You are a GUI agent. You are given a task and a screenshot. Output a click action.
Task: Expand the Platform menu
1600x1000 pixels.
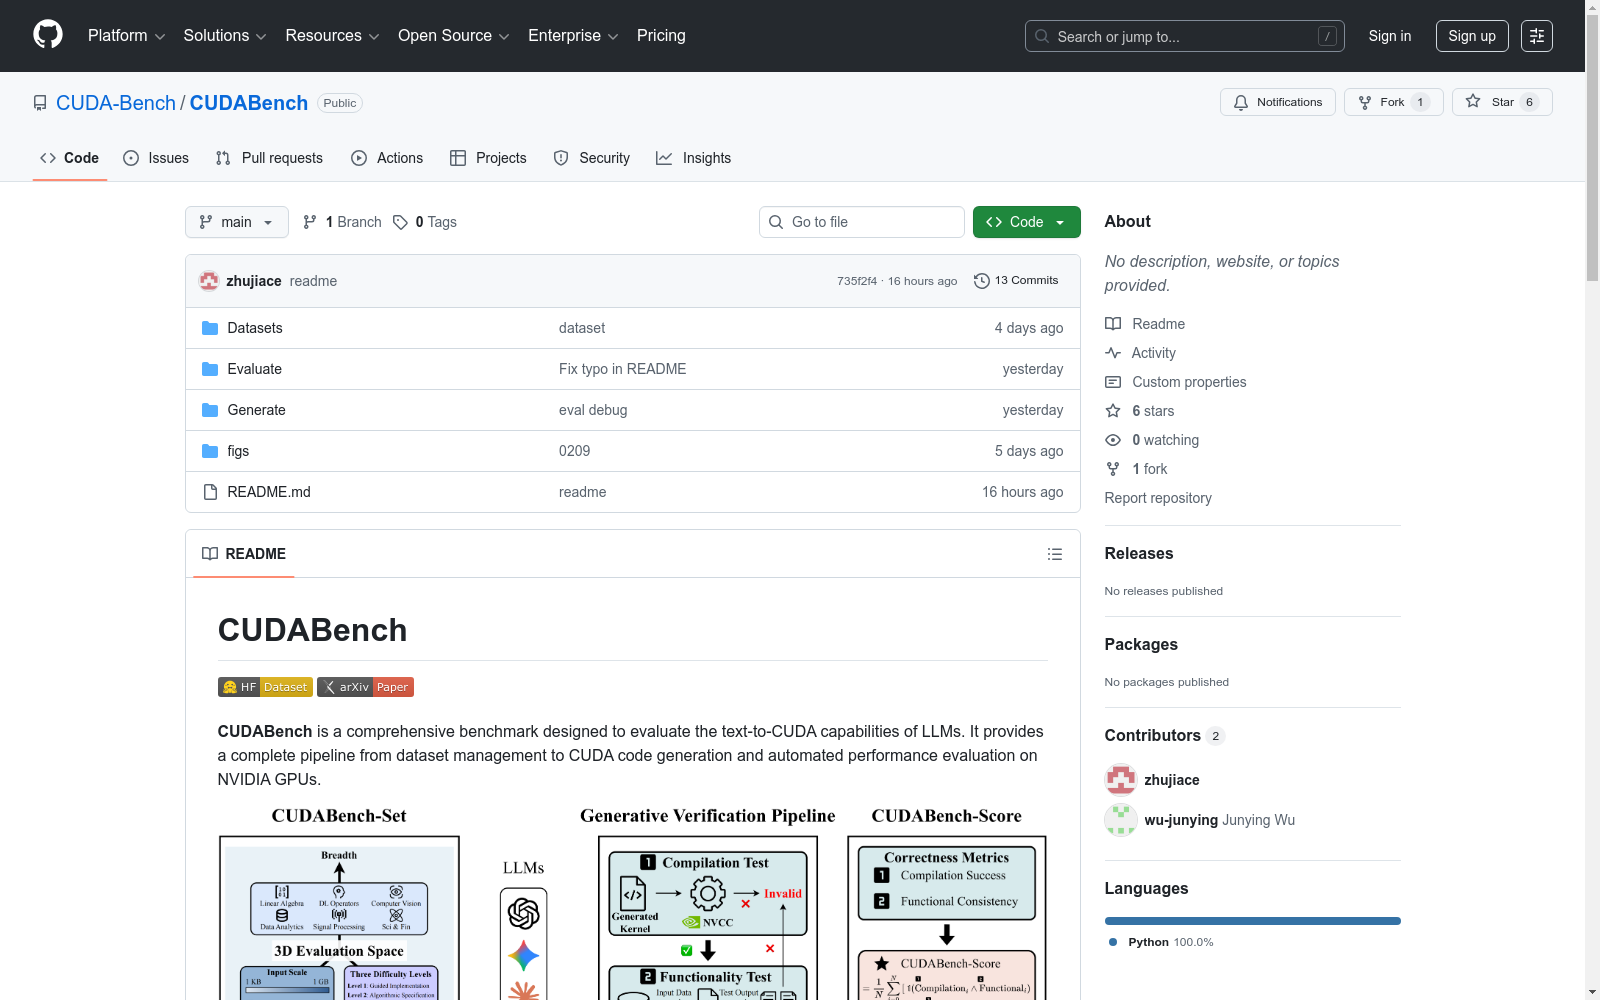coord(126,36)
